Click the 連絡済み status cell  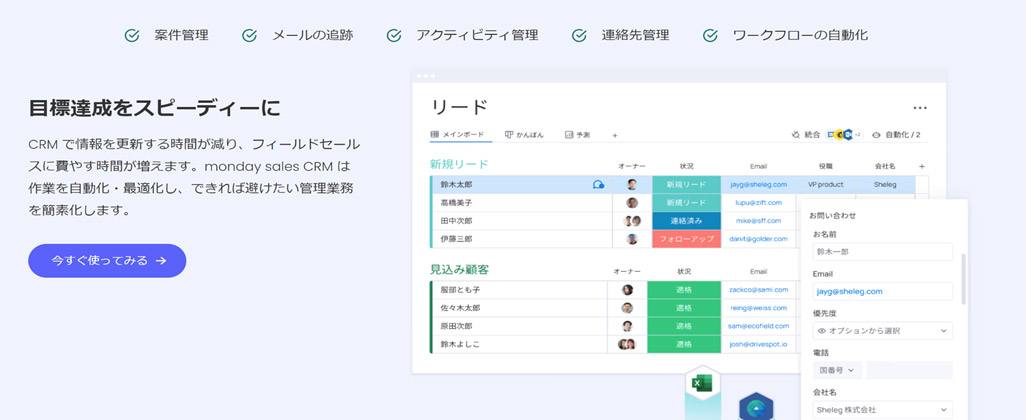click(686, 221)
